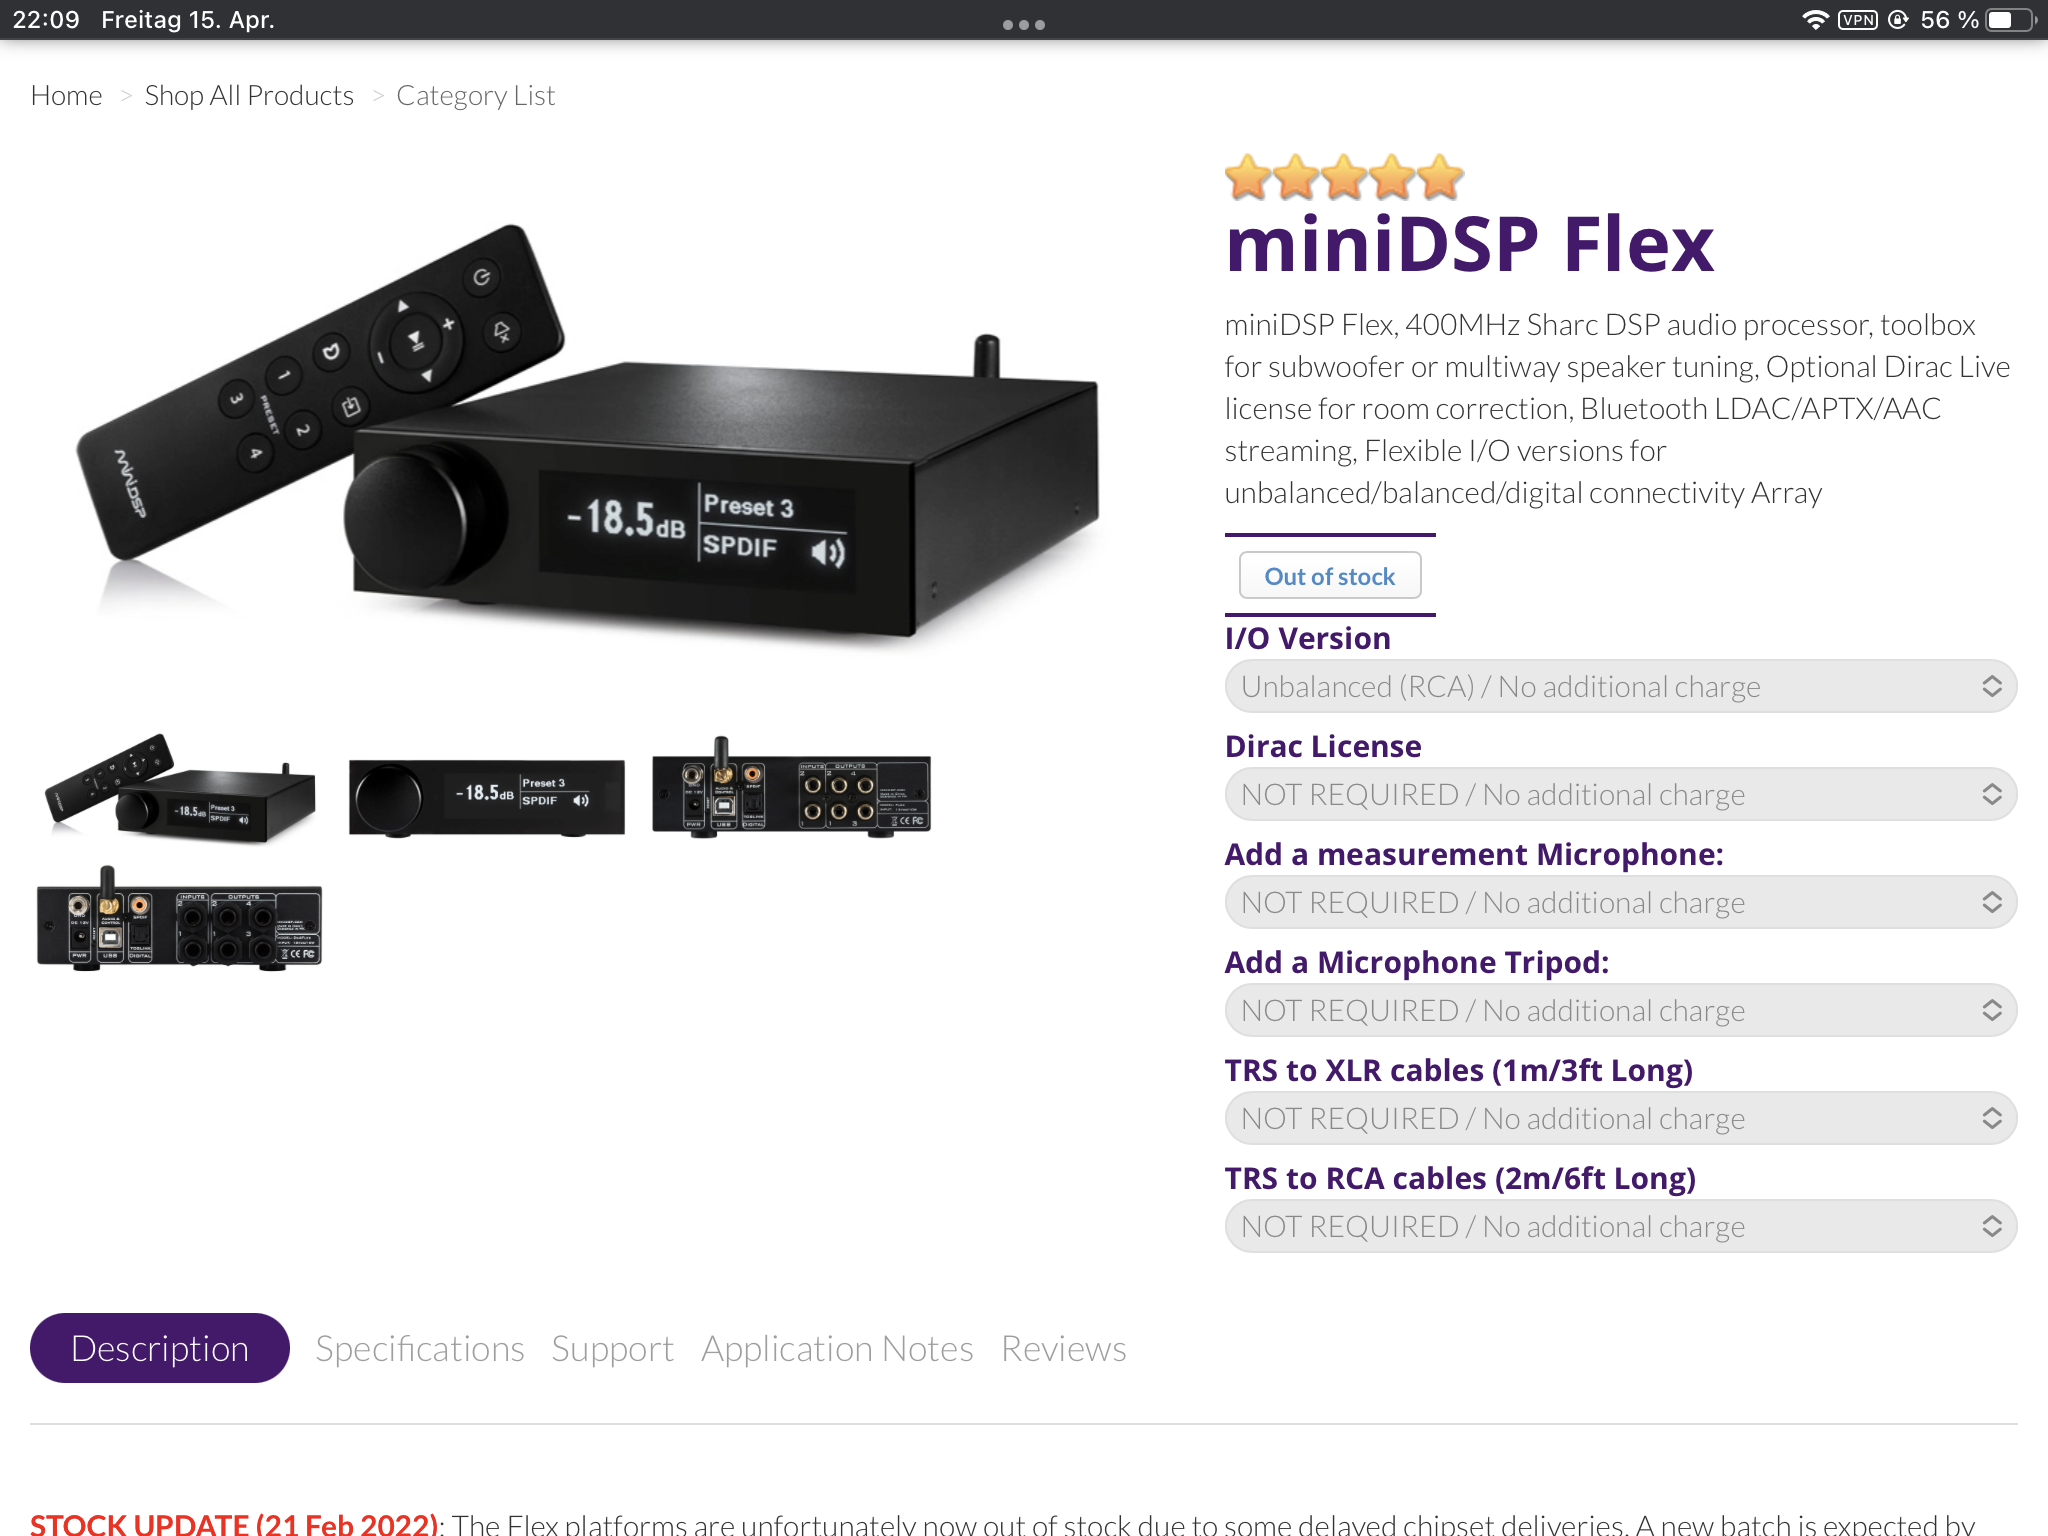Tap the five-star rating icons
Screen dimensions: 2048x1536
click(x=1344, y=178)
